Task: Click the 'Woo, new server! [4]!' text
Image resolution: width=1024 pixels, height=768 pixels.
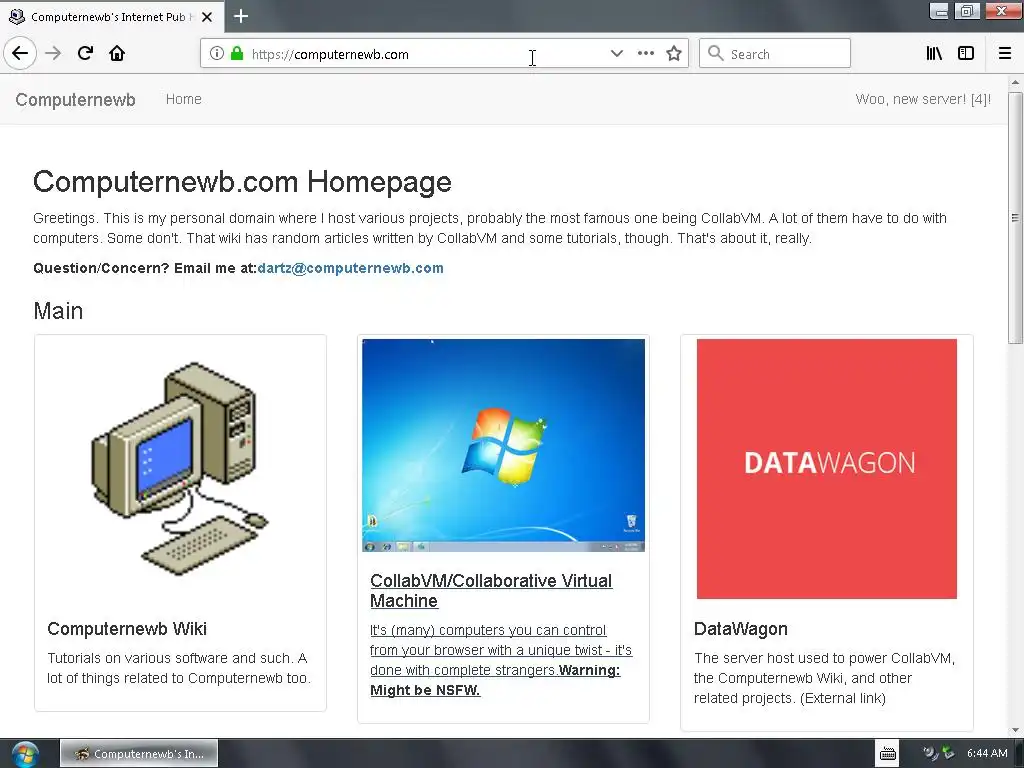Action: click(x=923, y=99)
